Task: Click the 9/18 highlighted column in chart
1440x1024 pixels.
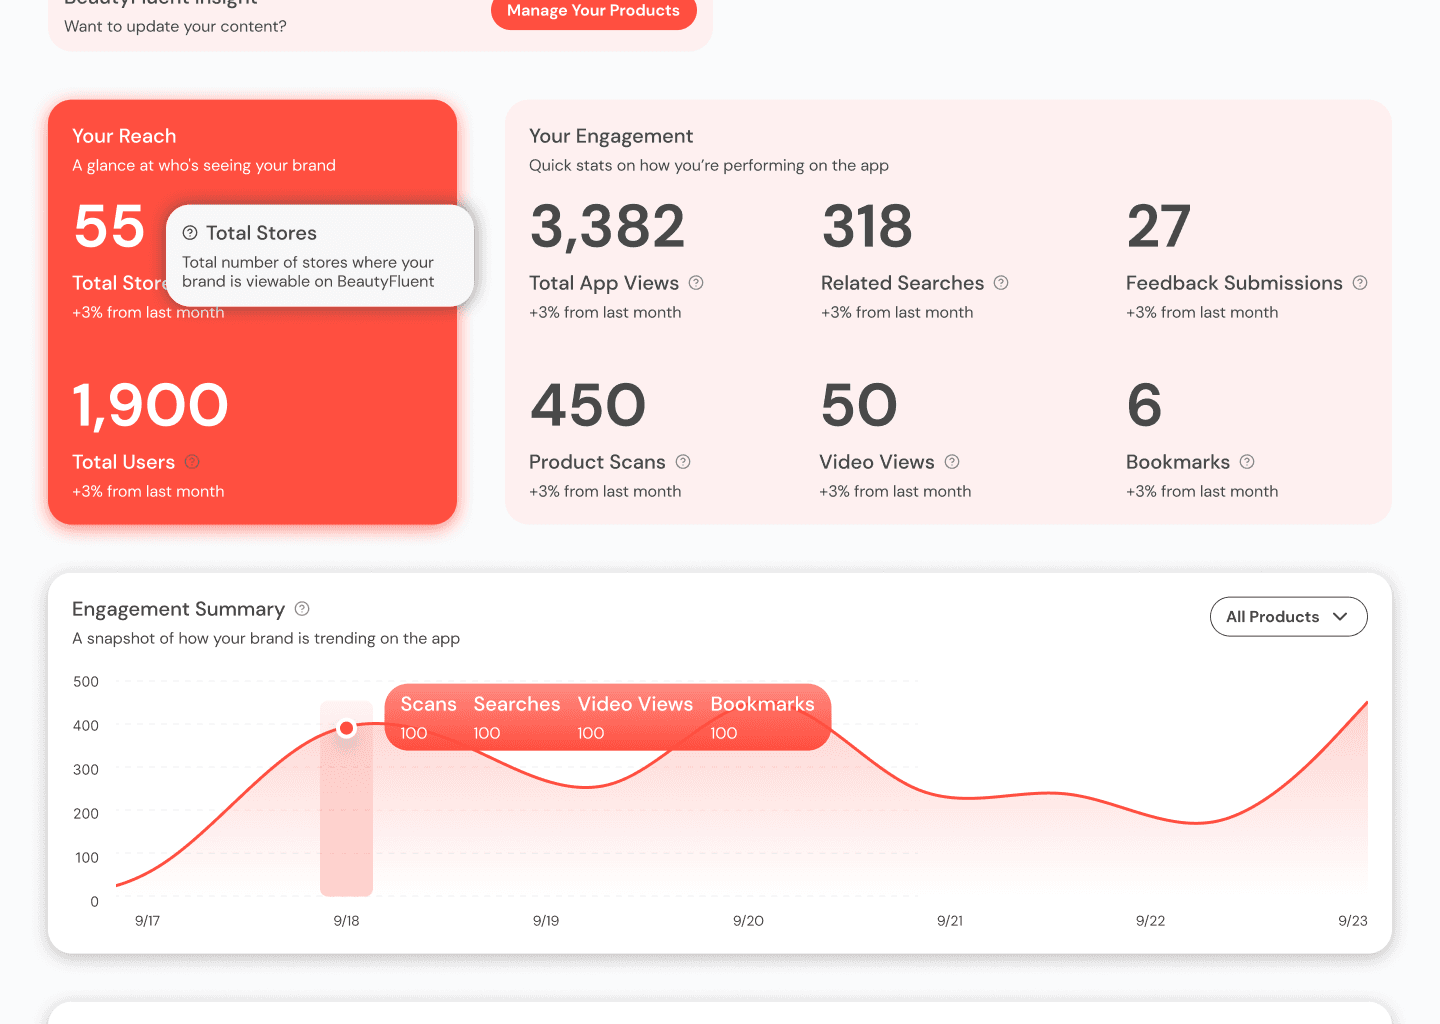Action: [346, 798]
